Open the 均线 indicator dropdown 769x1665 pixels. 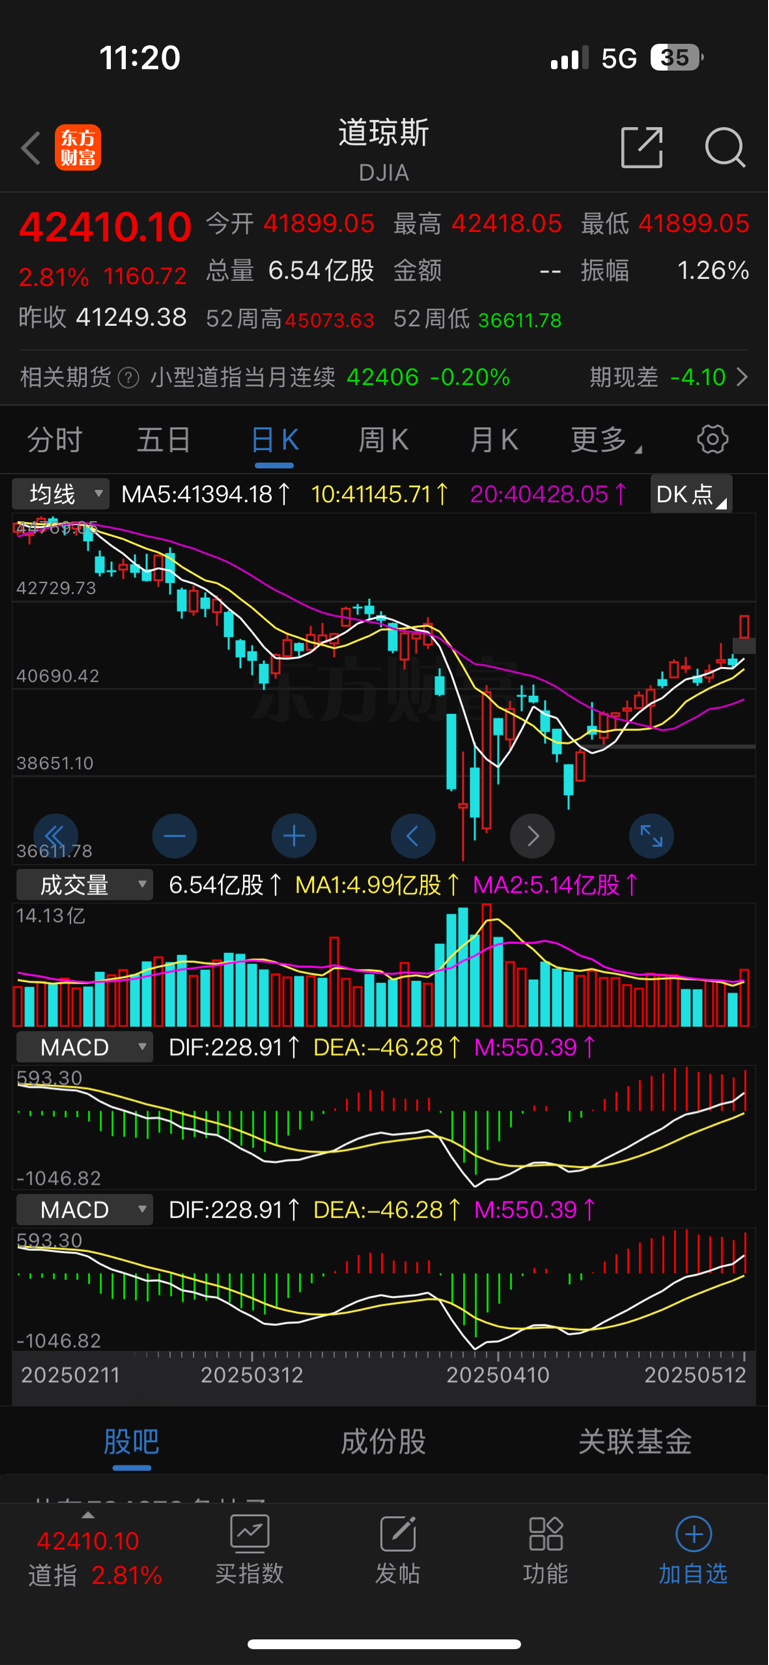click(61, 494)
